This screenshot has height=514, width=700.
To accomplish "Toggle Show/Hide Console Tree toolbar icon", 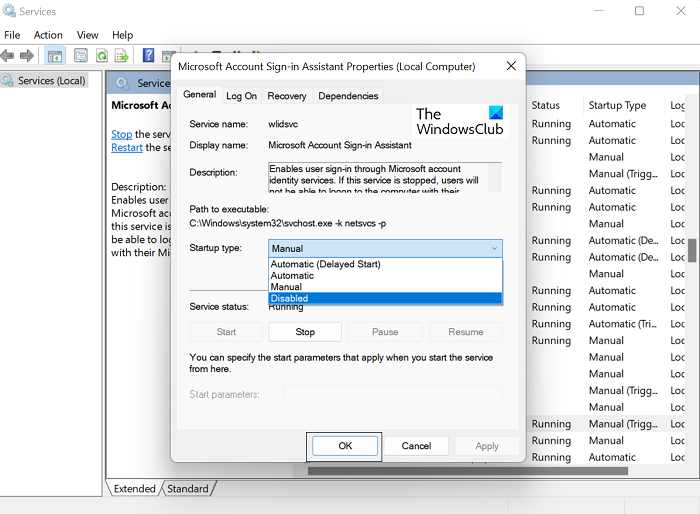I will [x=55, y=56].
